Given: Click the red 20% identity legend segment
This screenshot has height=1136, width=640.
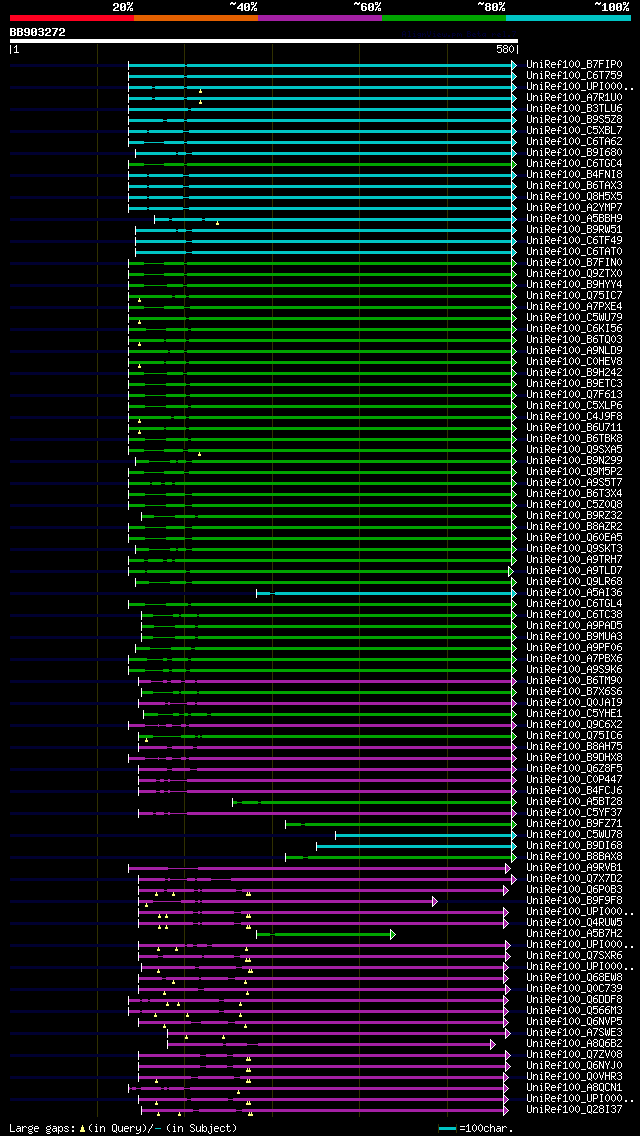Looking at the screenshot, I should (x=72, y=17).
